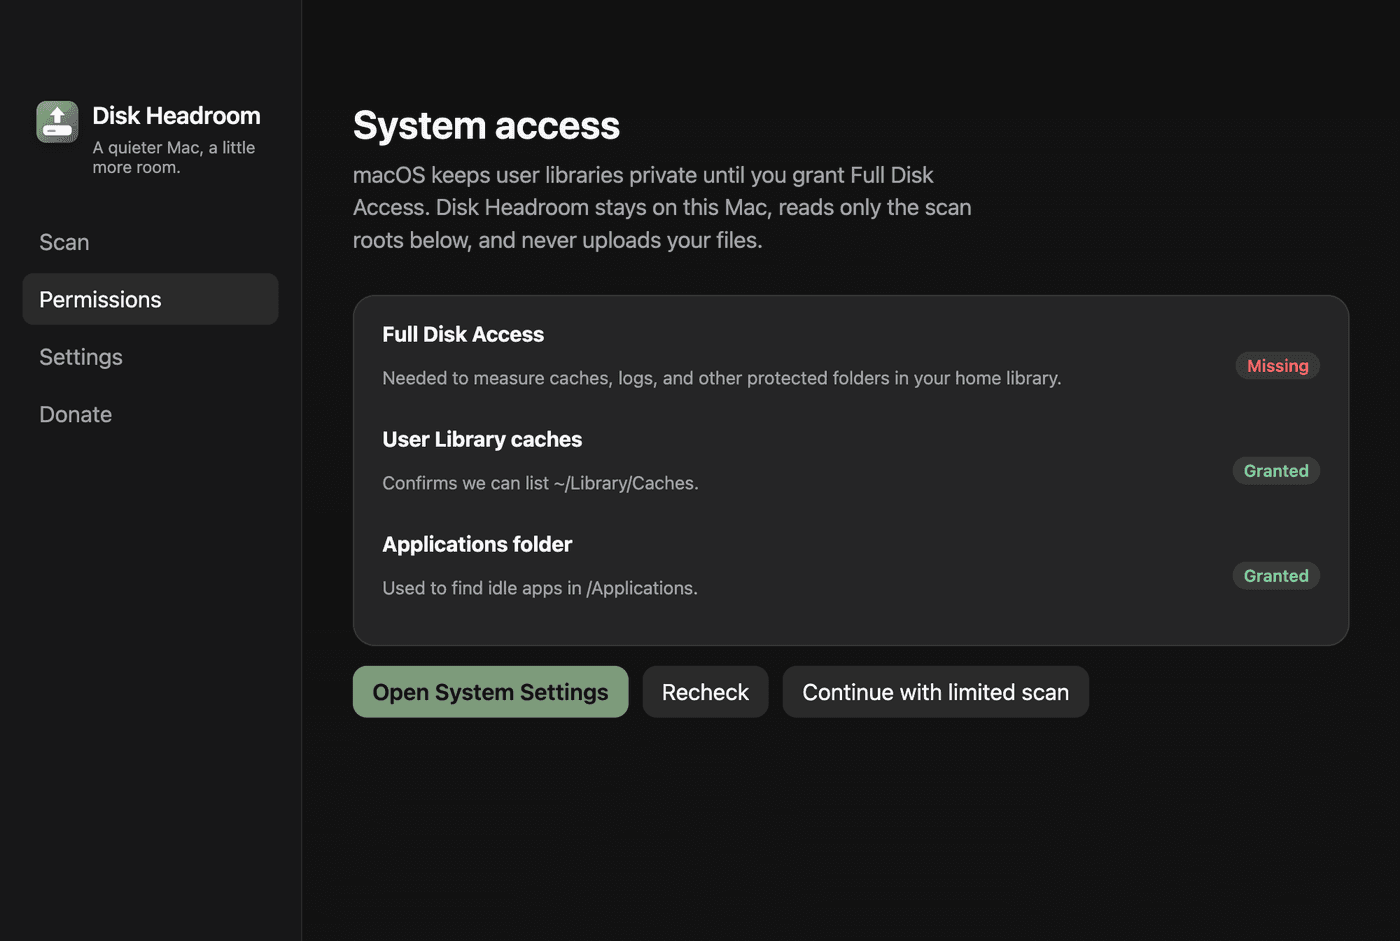
Task: Click the User Library caches title
Action: coord(482,439)
